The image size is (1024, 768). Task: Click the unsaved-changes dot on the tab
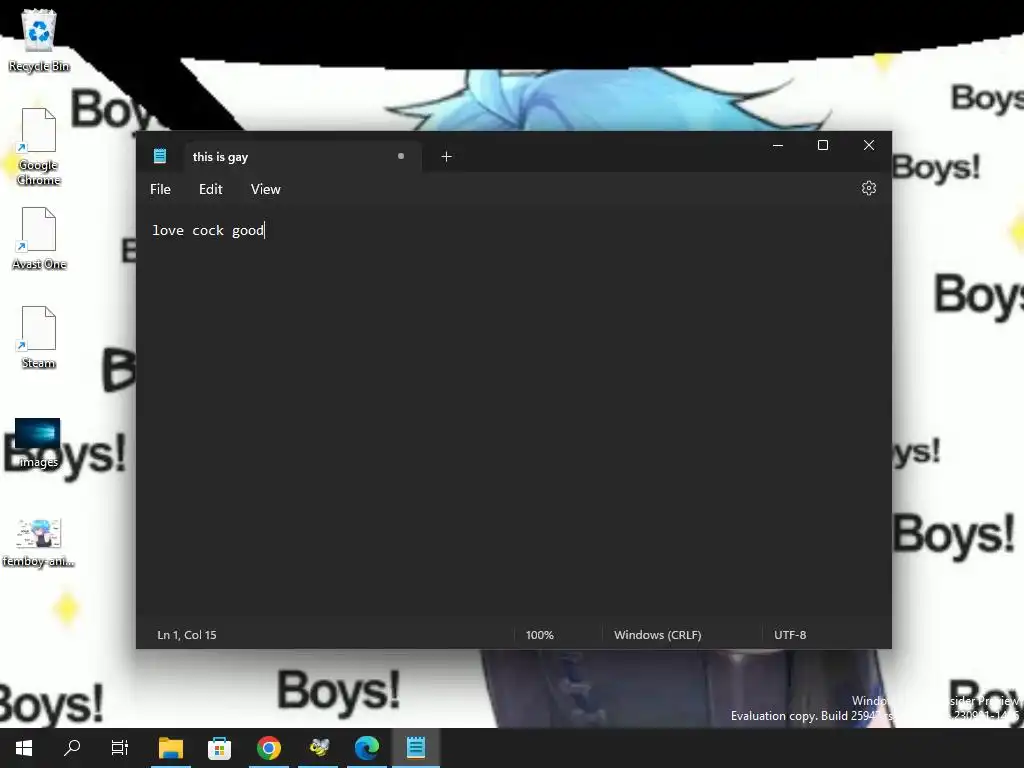tap(401, 156)
